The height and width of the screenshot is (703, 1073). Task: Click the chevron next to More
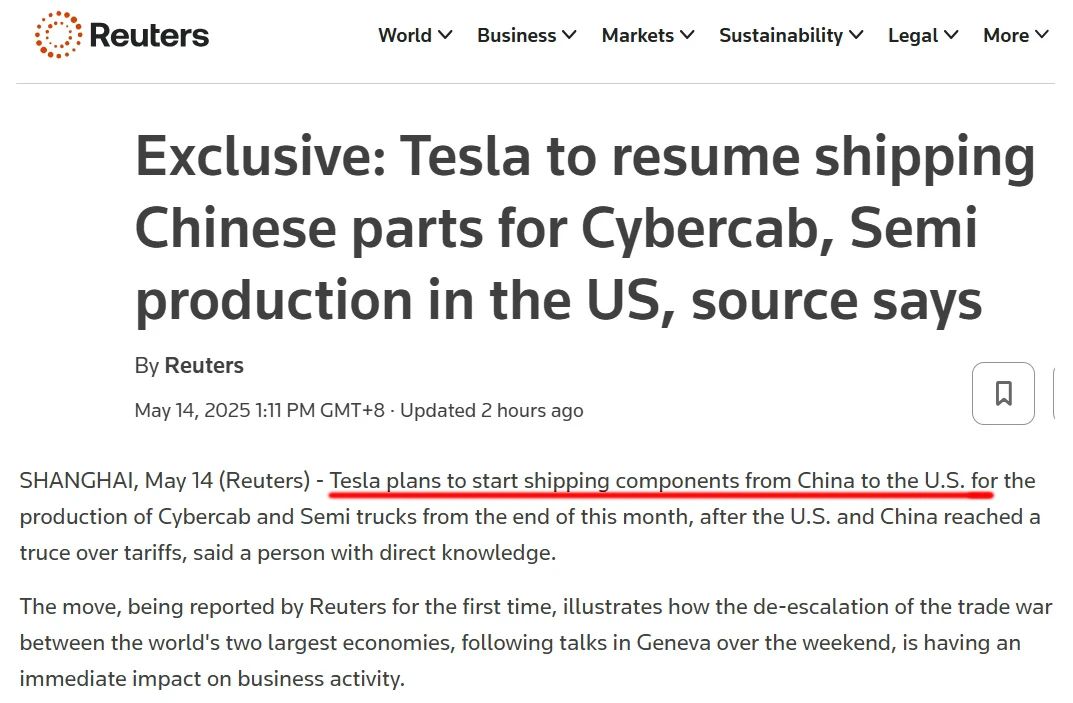1042,35
